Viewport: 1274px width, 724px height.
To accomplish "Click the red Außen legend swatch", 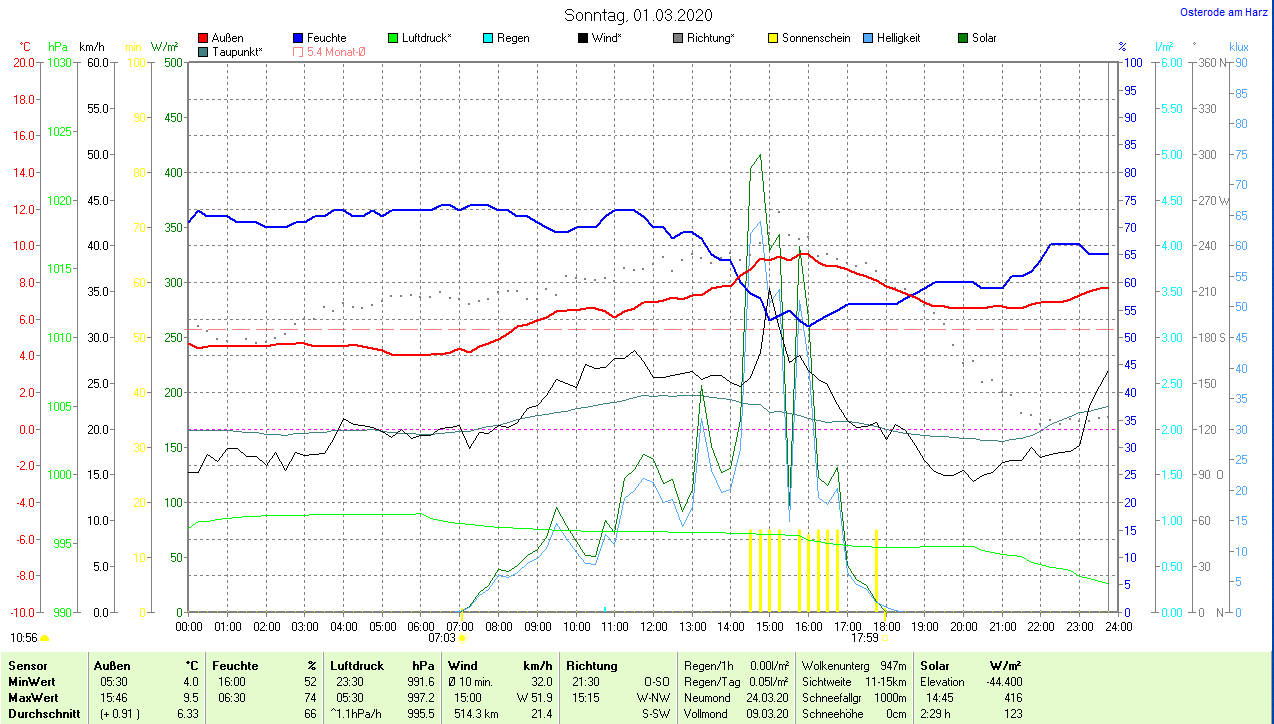I will pos(204,38).
